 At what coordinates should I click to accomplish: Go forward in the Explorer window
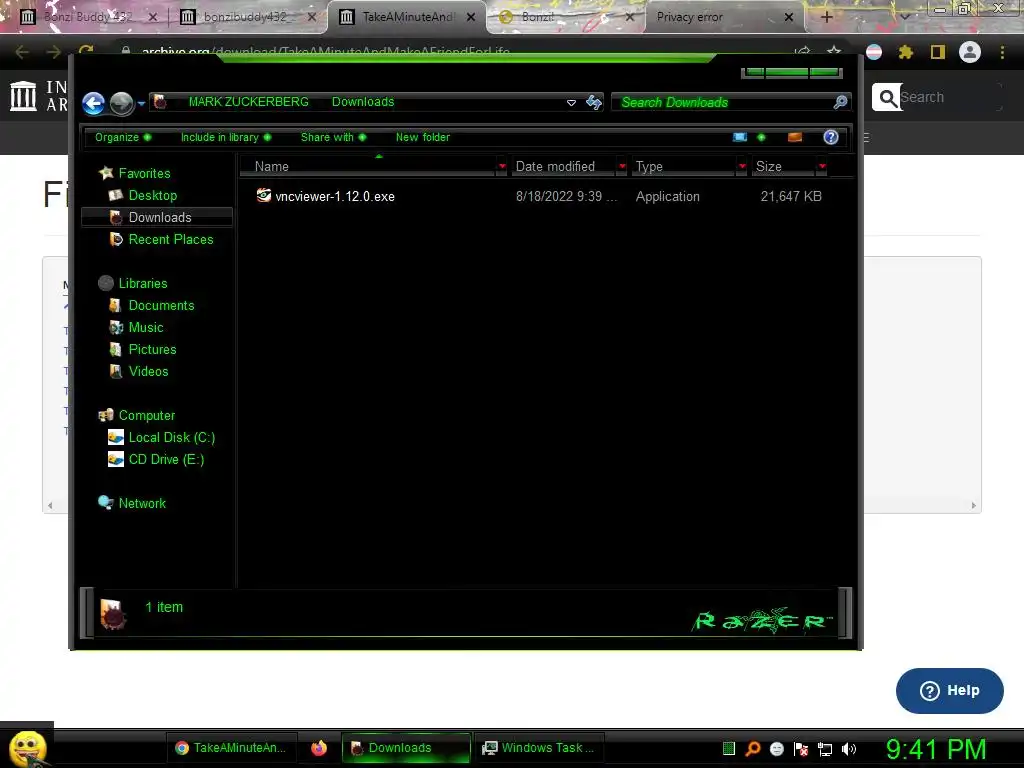121,103
